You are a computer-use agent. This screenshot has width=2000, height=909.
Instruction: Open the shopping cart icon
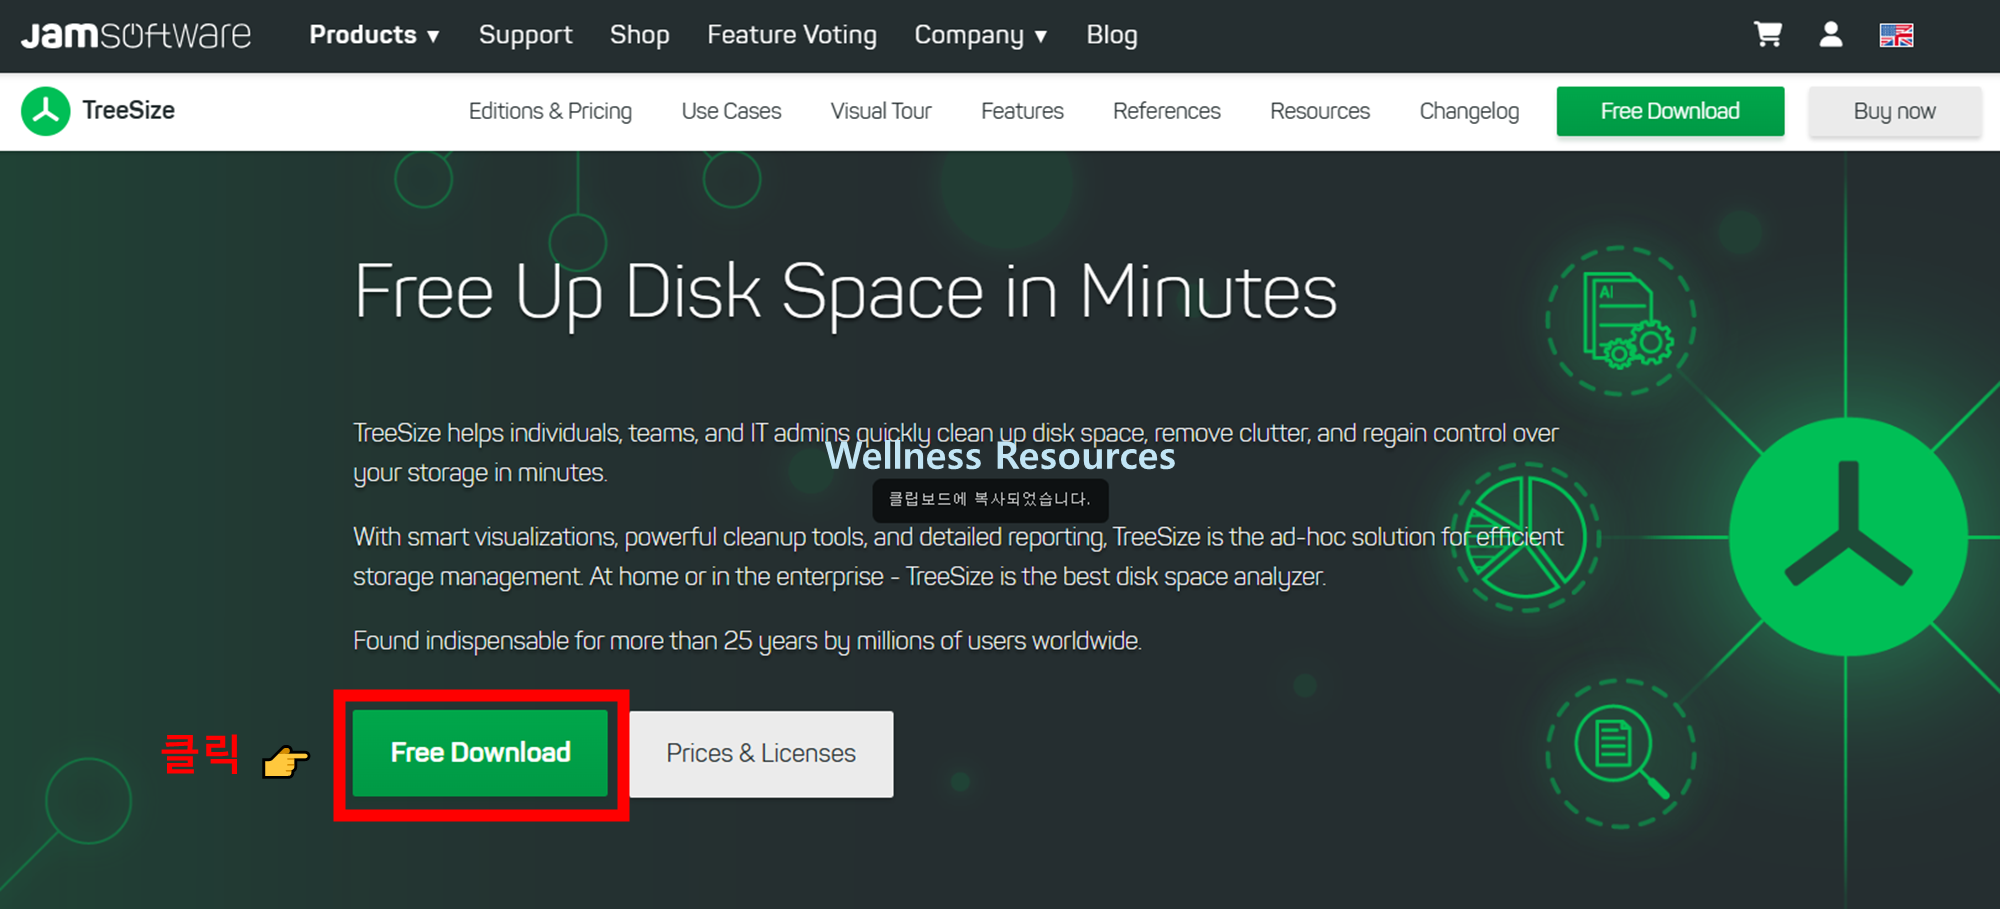pos(1768,35)
